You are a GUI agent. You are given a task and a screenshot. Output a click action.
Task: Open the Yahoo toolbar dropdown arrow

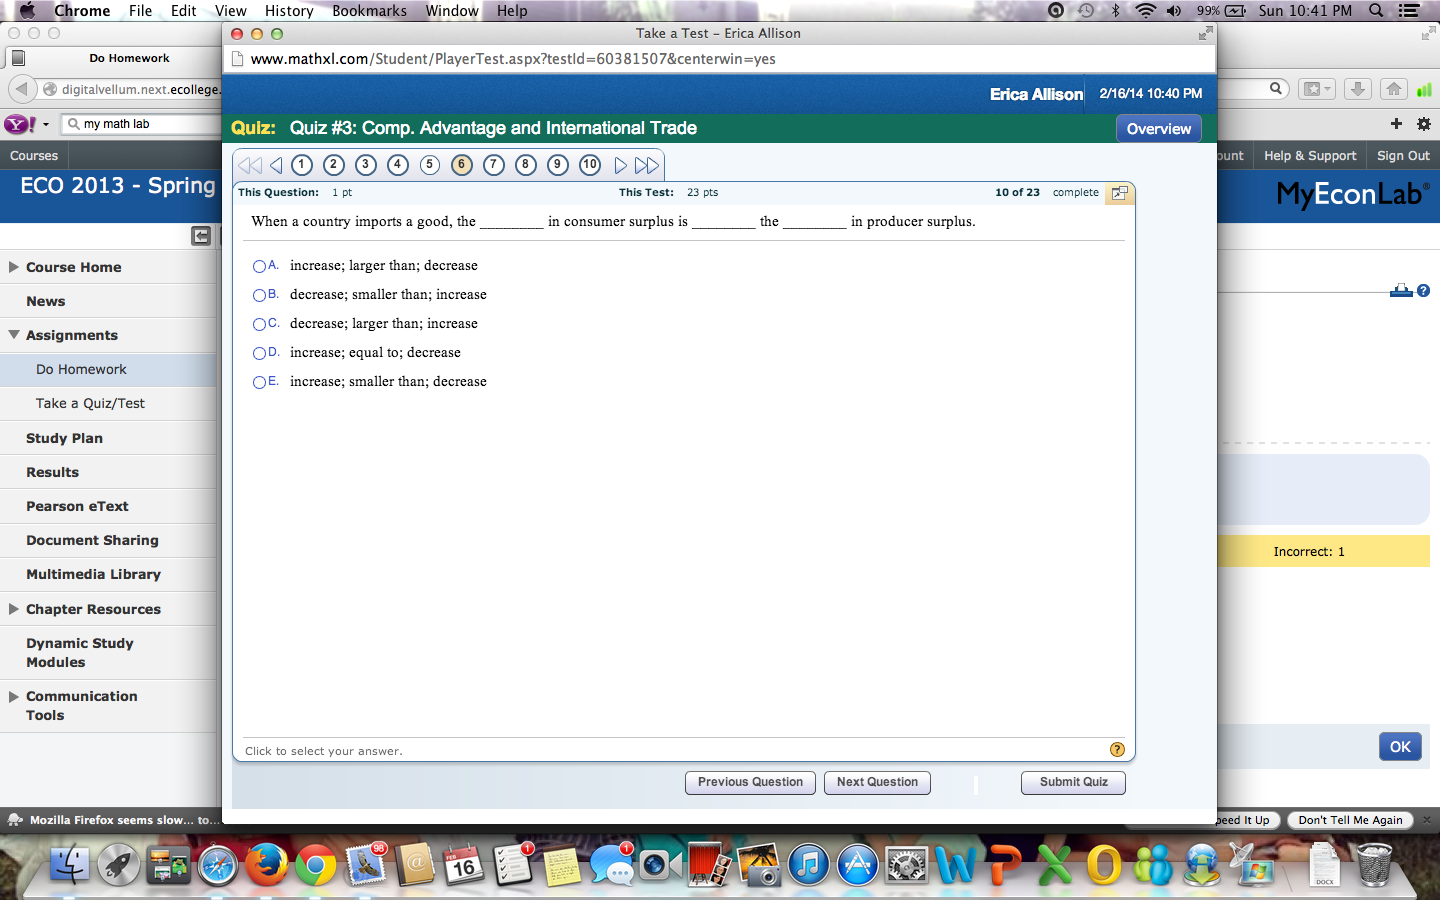click(x=46, y=125)
